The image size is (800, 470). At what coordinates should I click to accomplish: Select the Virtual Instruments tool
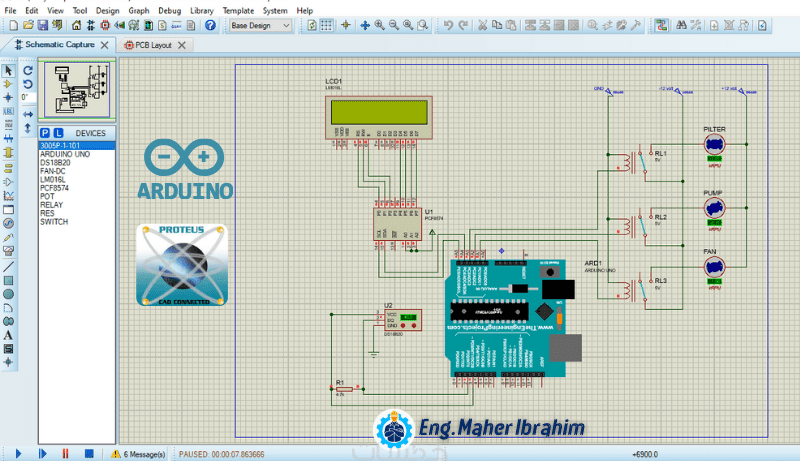(8, 251)
